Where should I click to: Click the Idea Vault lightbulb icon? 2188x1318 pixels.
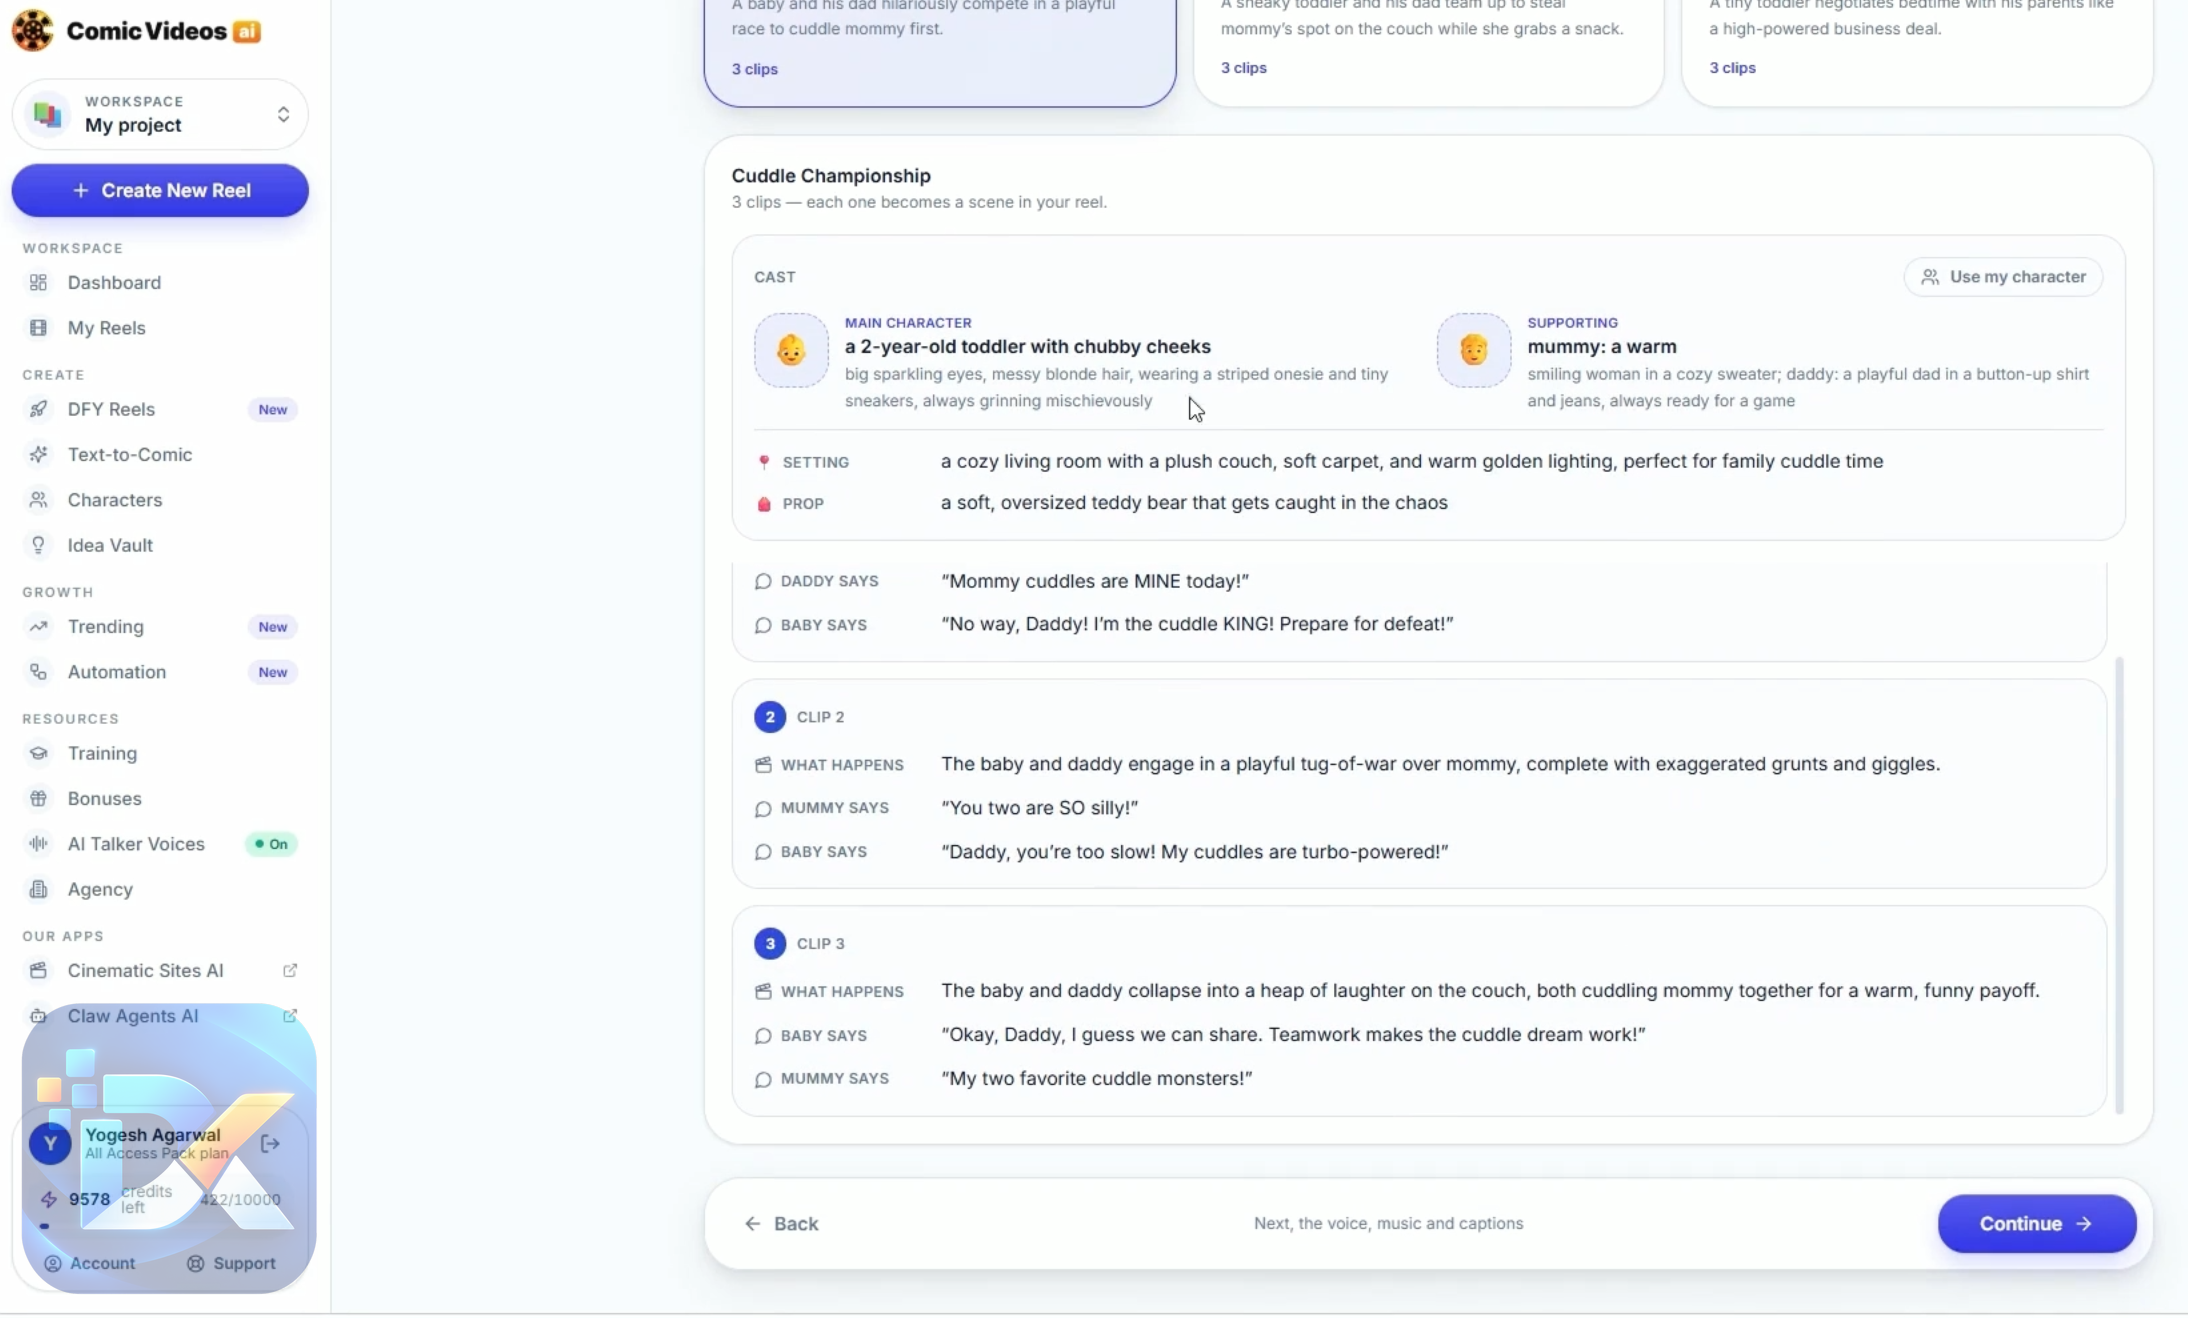[38, 545]
